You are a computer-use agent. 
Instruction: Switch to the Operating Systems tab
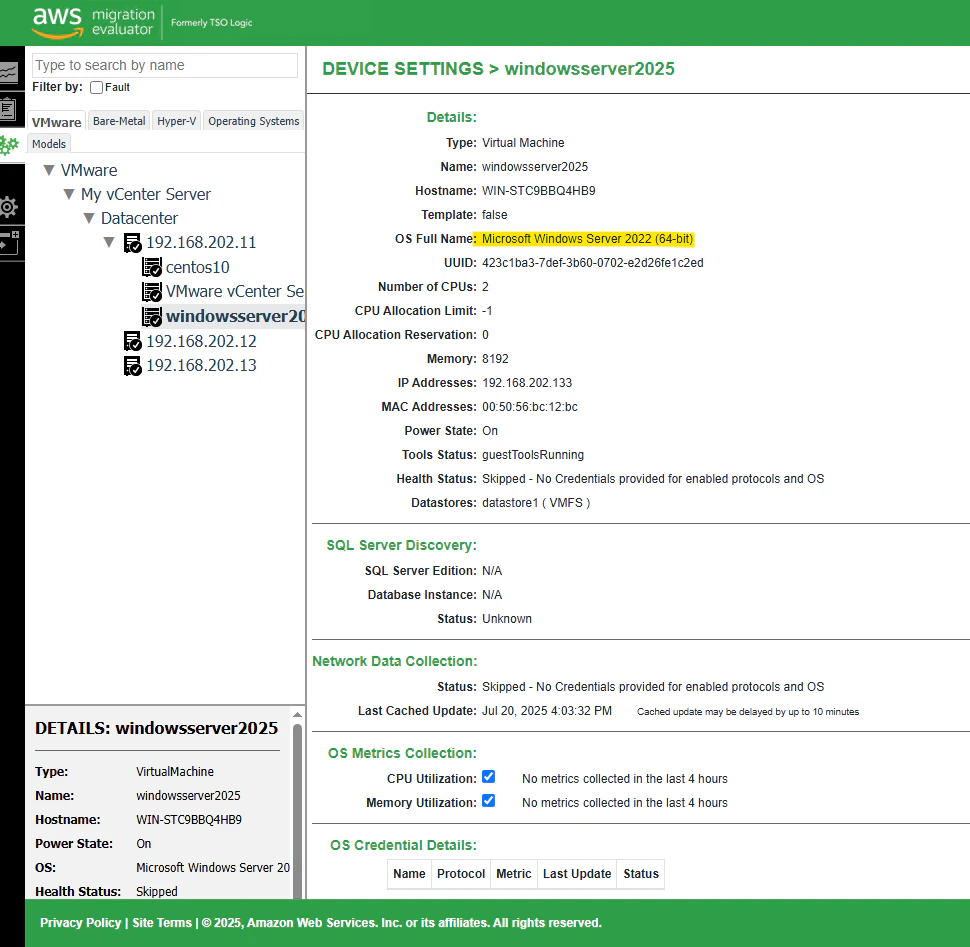(254, 121)
